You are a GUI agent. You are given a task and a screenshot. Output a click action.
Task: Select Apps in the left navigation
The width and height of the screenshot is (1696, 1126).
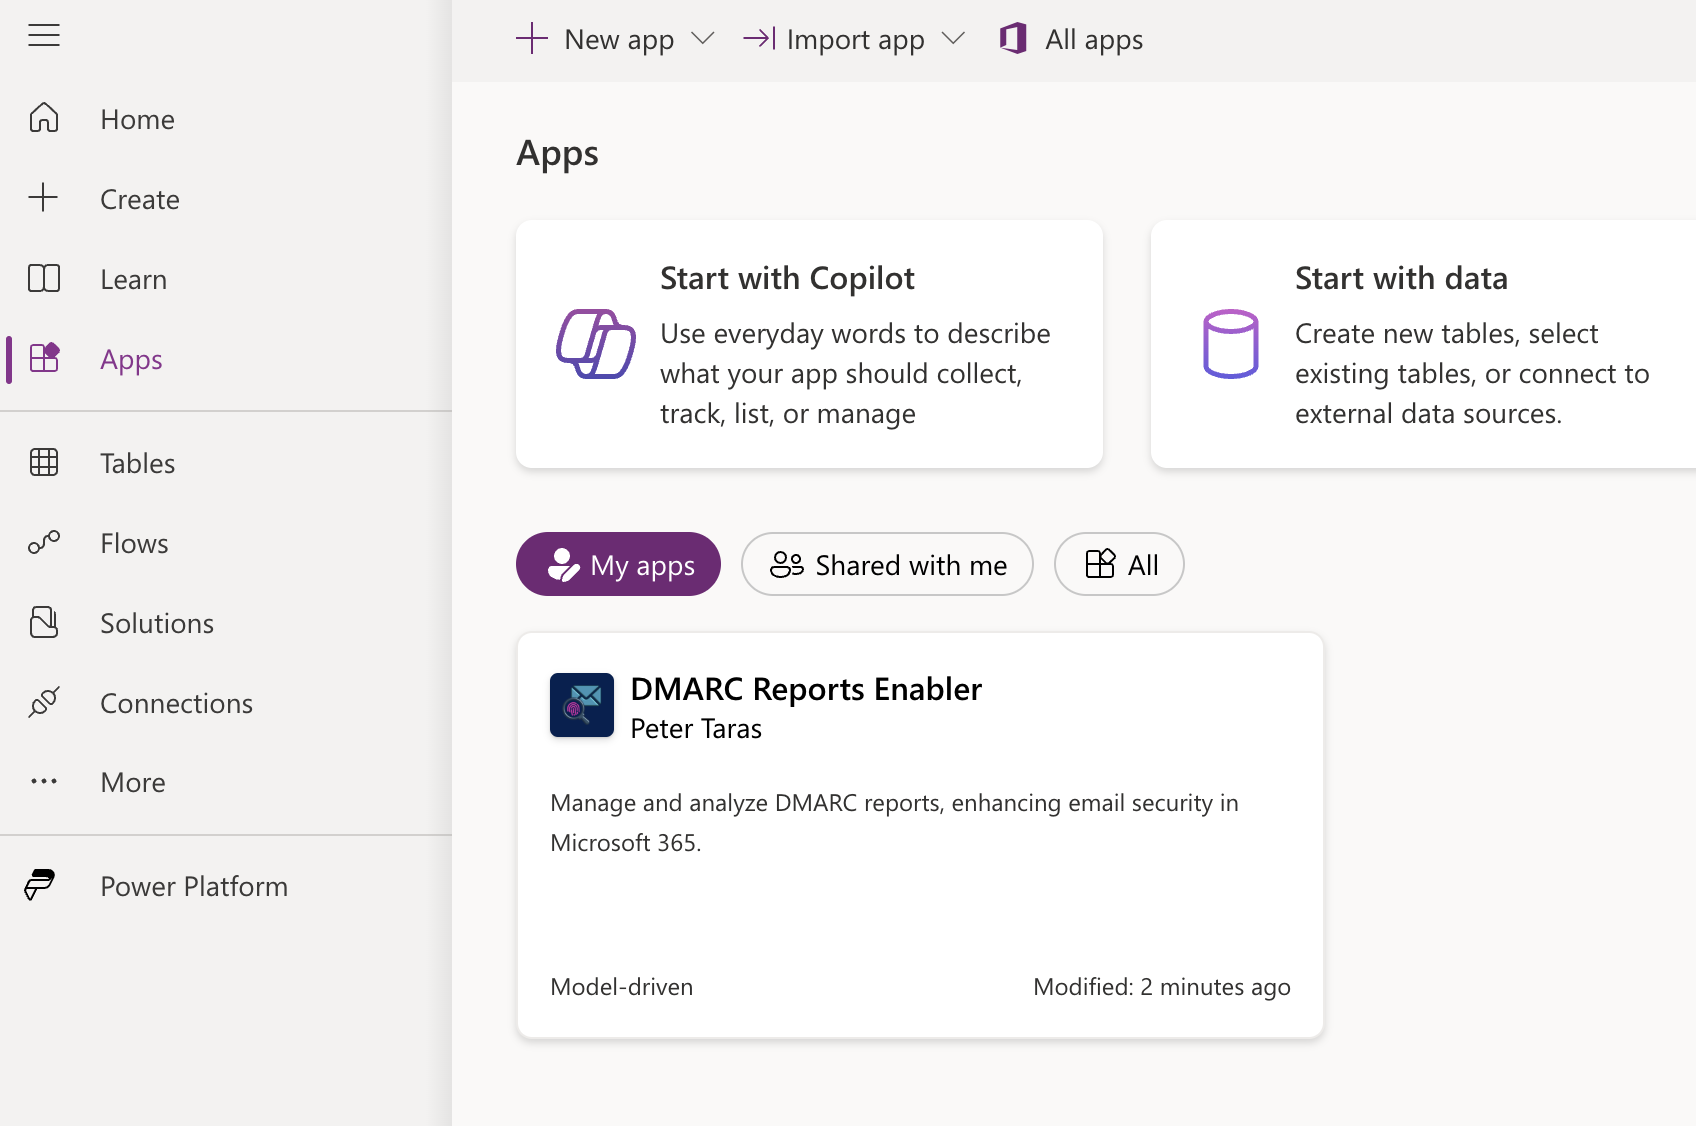coord(226,359)
